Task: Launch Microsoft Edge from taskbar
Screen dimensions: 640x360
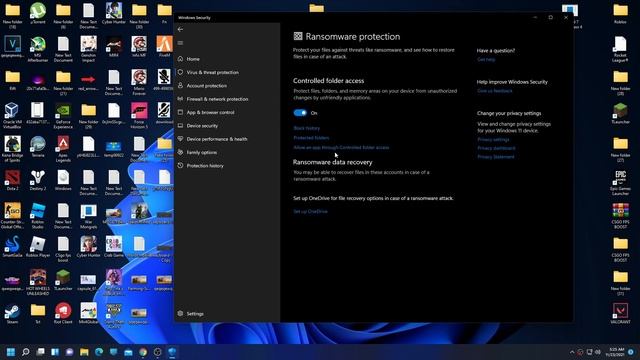Action: point(99,352)
